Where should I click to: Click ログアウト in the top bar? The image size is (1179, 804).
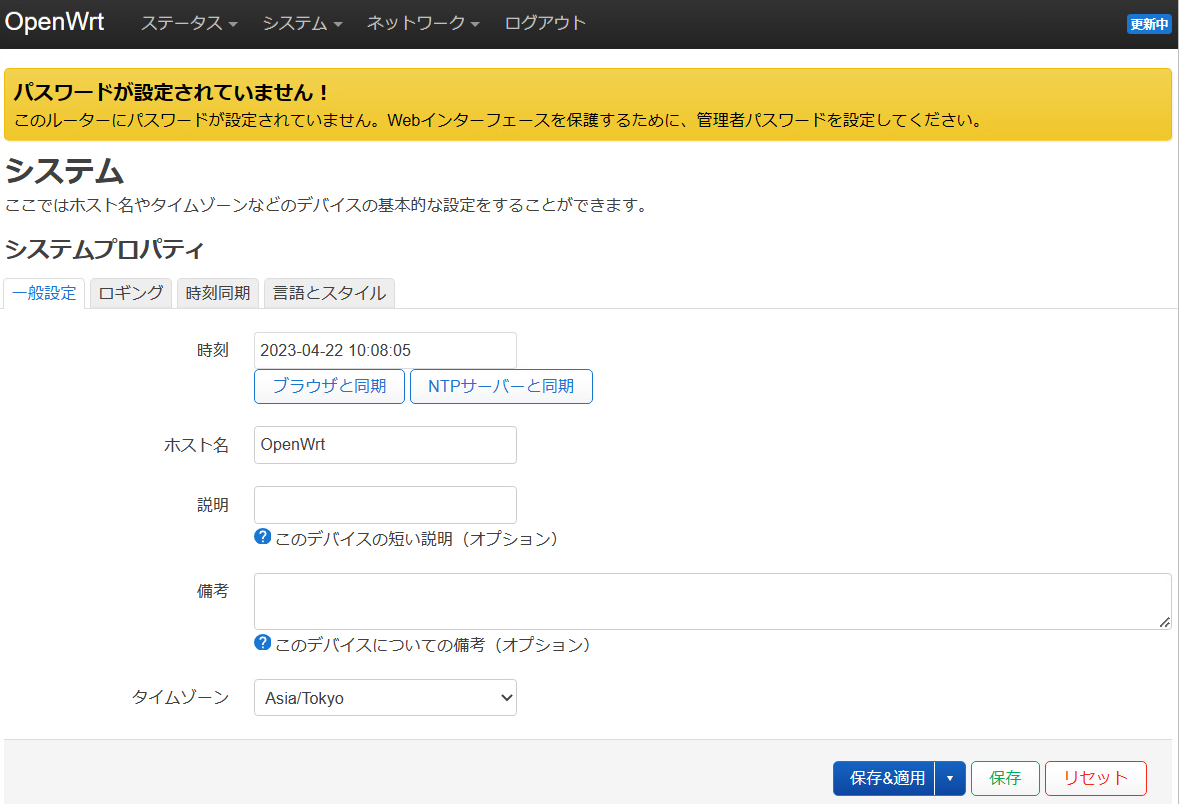(x=545, y=23)
